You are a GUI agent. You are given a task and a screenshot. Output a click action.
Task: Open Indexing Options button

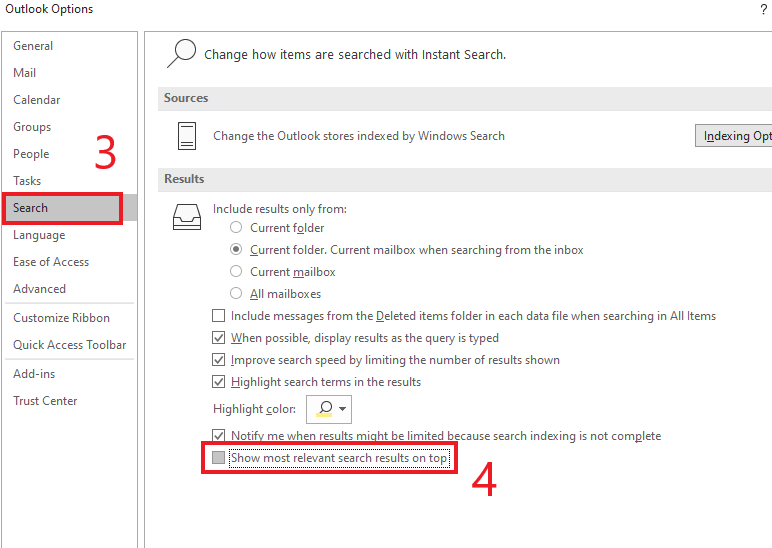[x=734, y=136]
